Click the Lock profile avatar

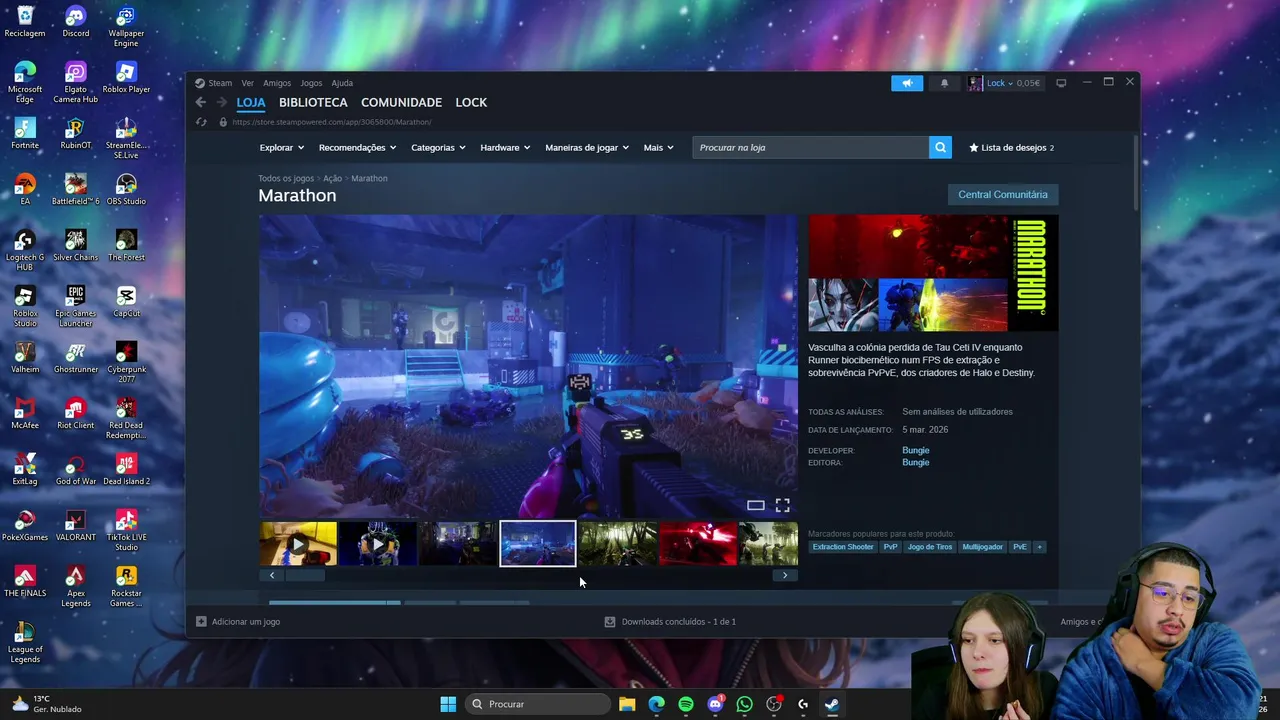pos(975,83)
